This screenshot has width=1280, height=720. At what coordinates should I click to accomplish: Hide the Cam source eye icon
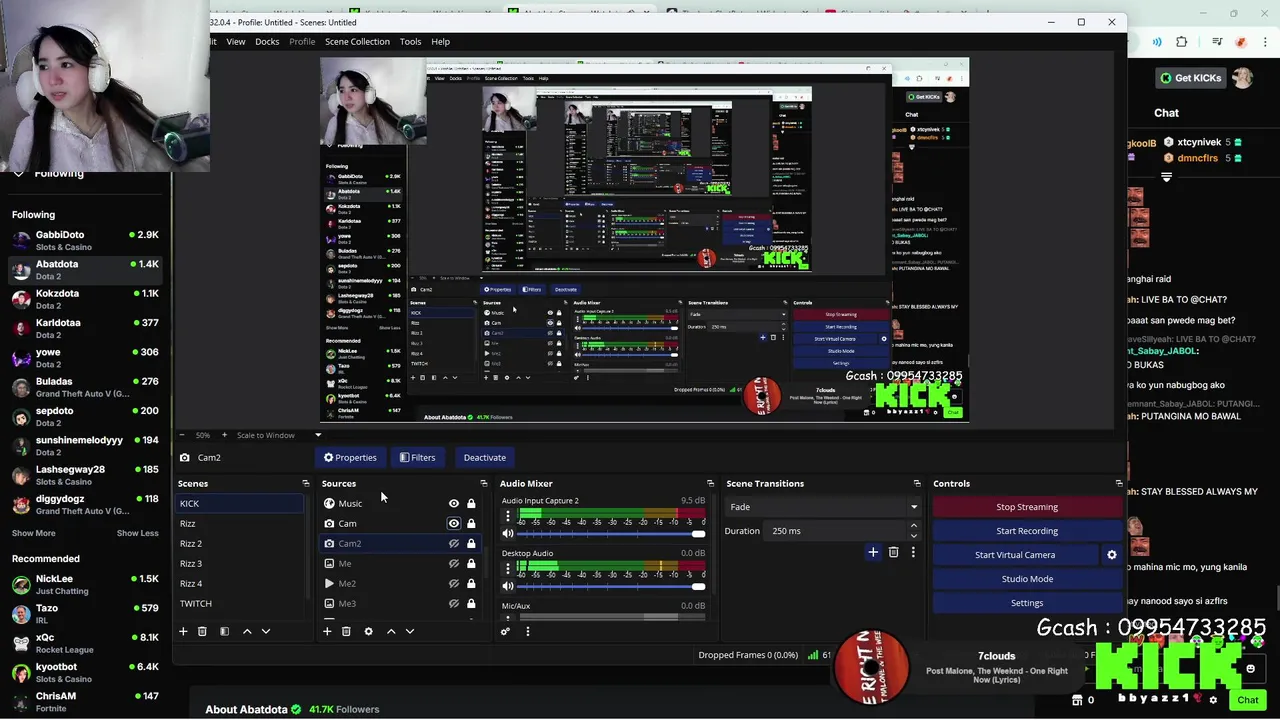(454, 523)
